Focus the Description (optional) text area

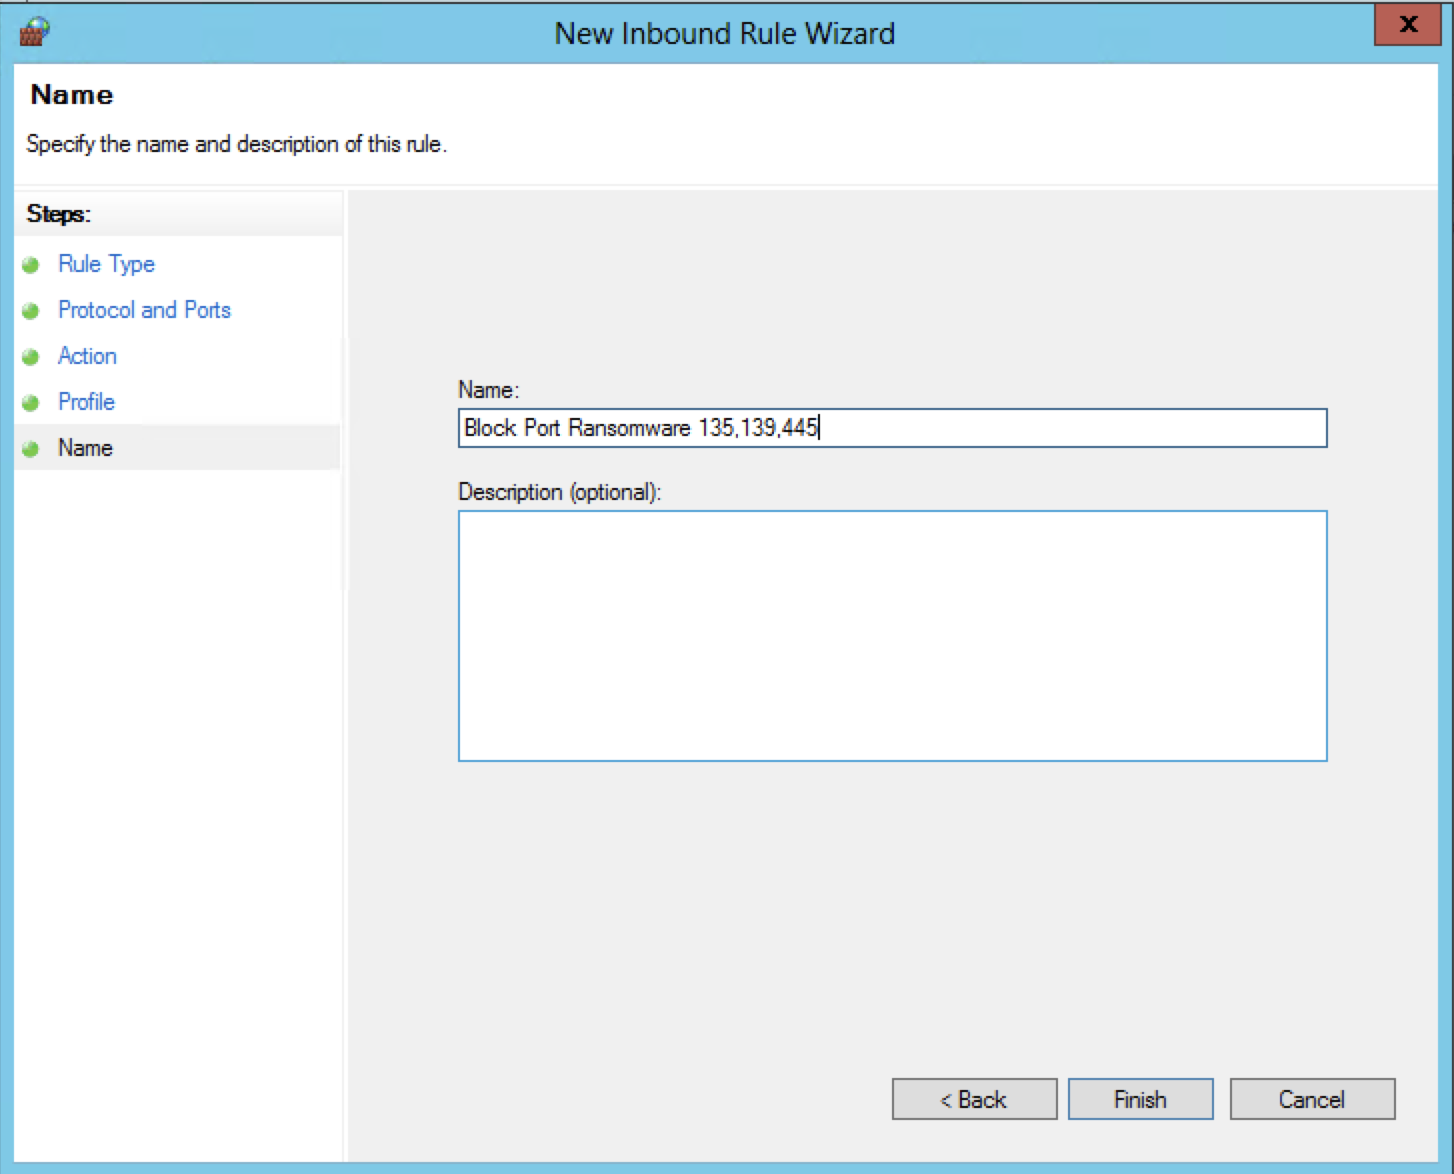click(892, 636)
